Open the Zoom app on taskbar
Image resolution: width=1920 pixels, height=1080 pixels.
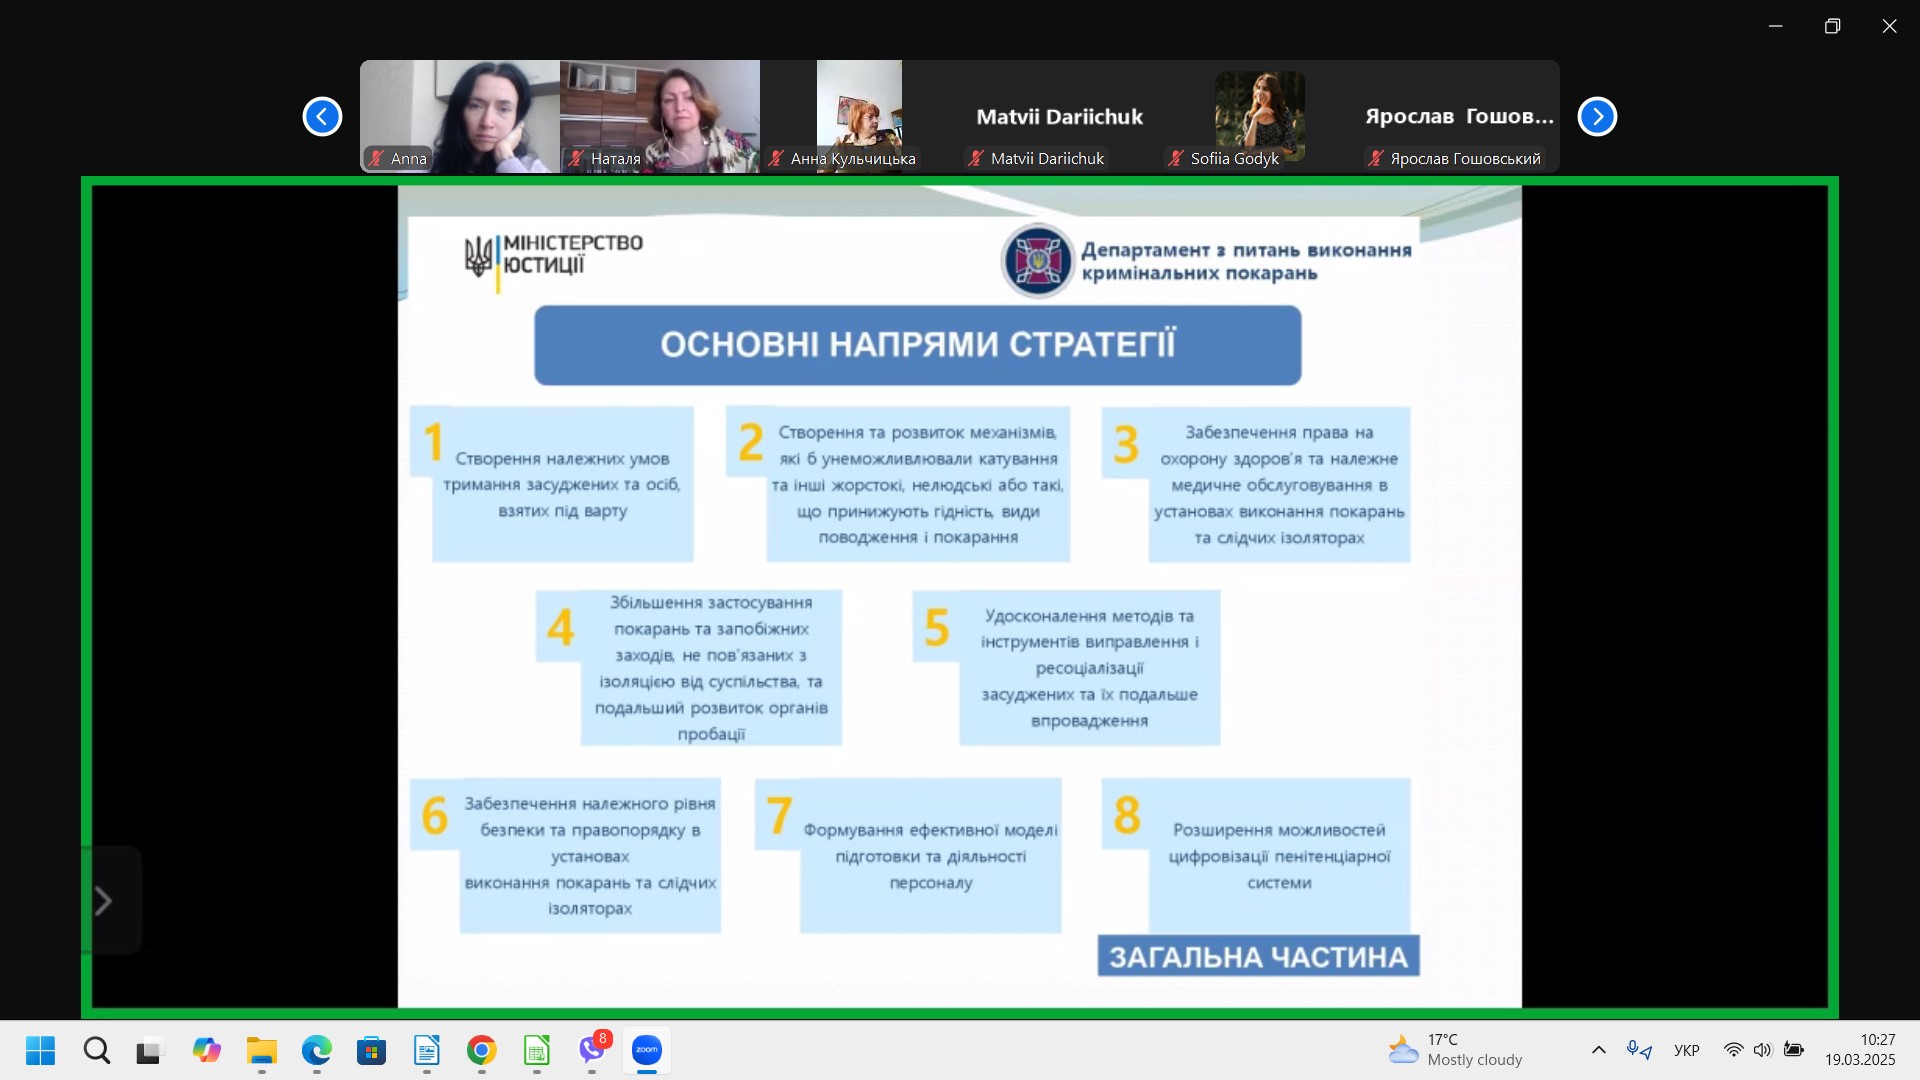(646, 1050)
